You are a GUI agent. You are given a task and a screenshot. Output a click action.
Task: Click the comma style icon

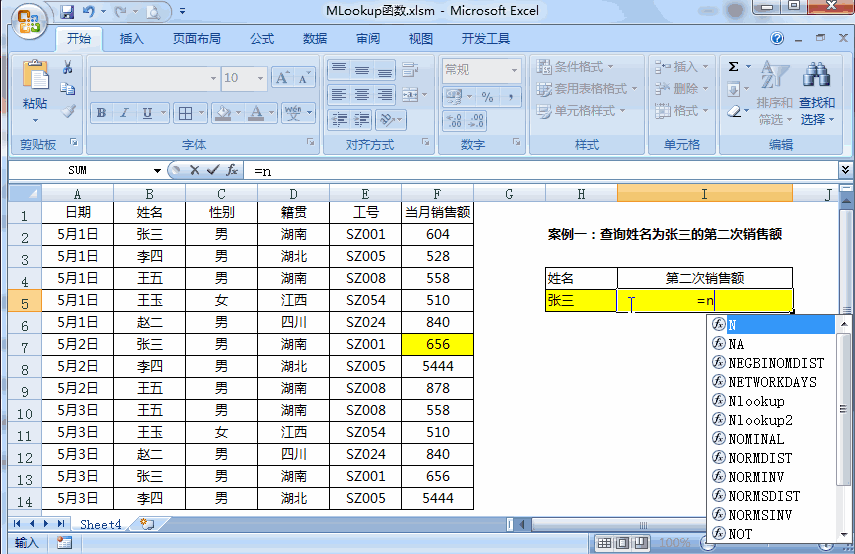point(510,97)
